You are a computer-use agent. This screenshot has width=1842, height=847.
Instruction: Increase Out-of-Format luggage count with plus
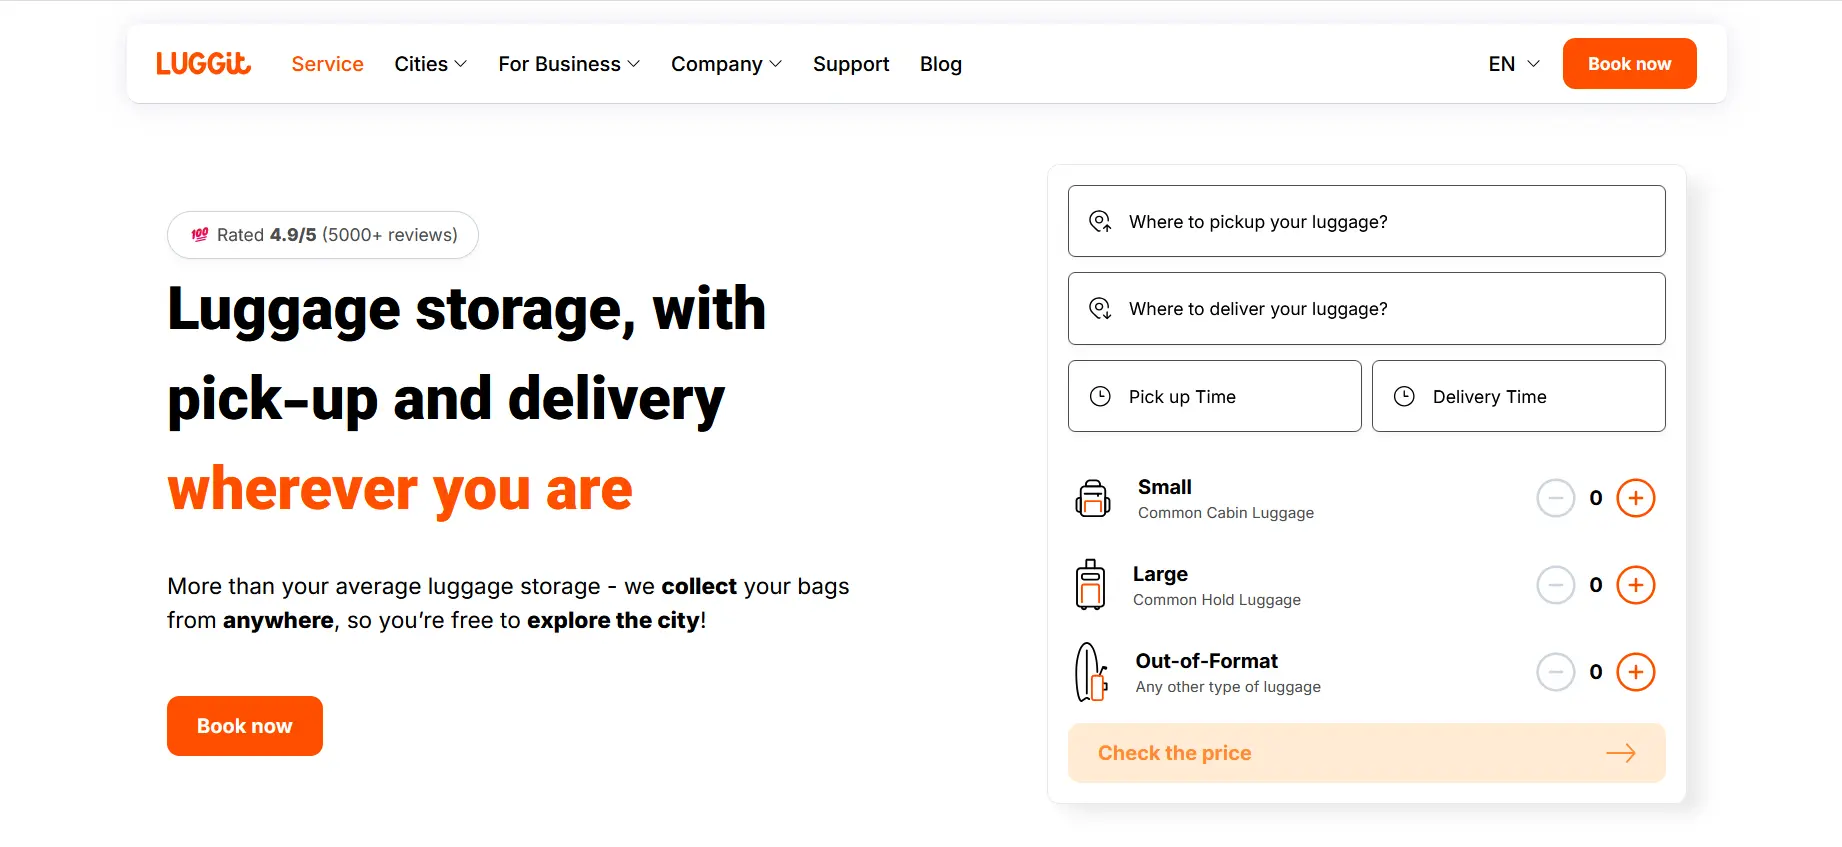click(x=1636, y=672)
